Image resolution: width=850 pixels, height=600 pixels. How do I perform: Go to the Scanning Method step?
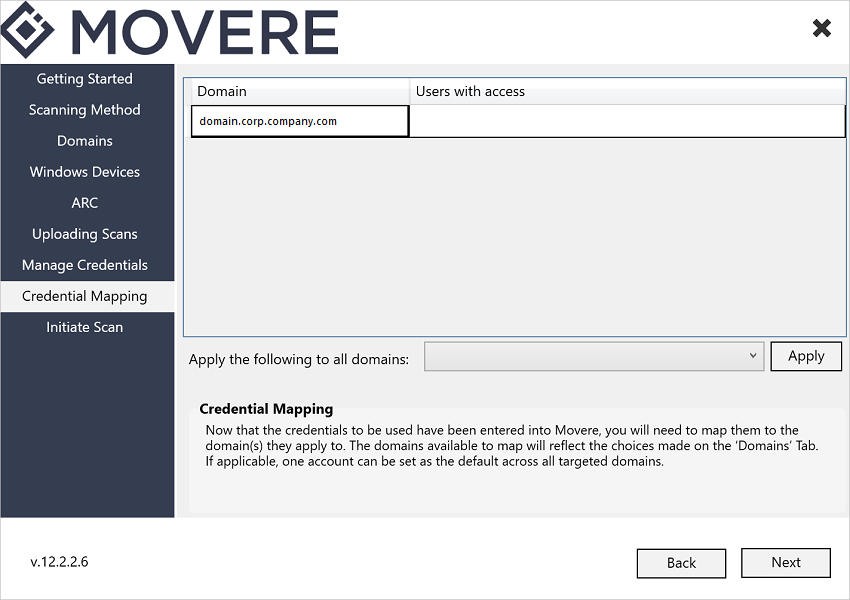[85, 110]
